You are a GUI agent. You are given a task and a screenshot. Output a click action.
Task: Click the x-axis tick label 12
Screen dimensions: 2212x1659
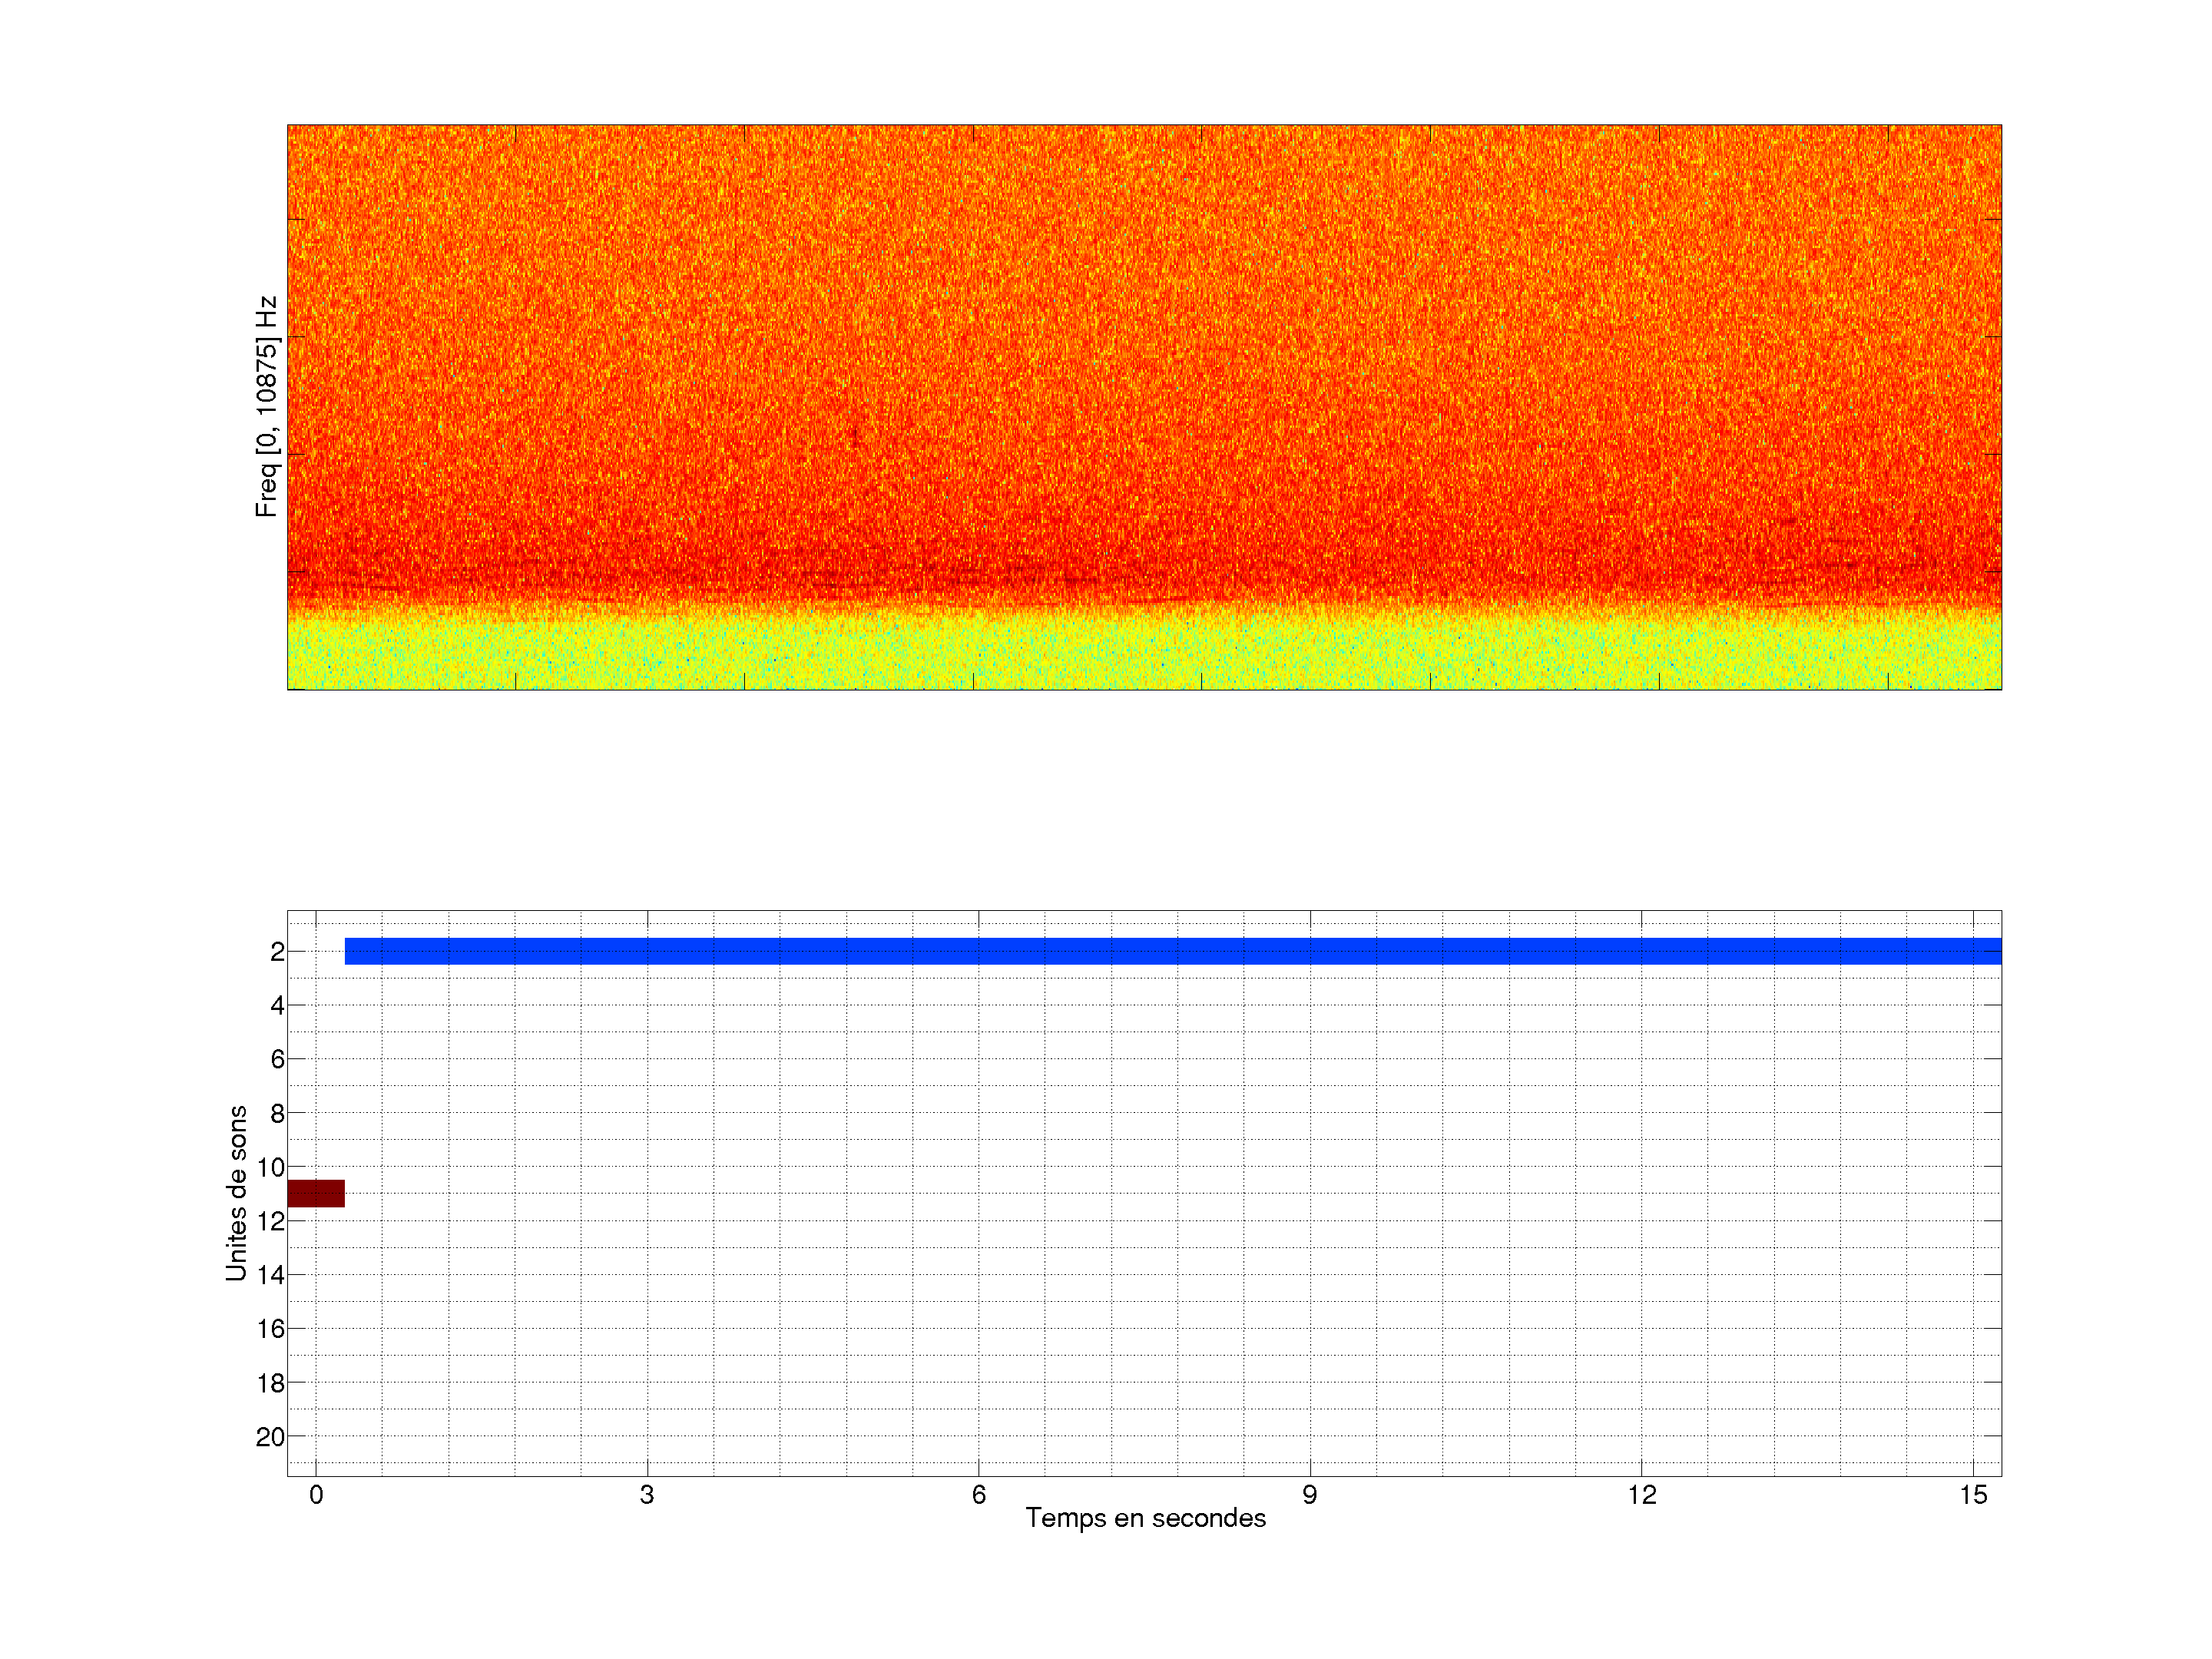tap(1641, 1495)
